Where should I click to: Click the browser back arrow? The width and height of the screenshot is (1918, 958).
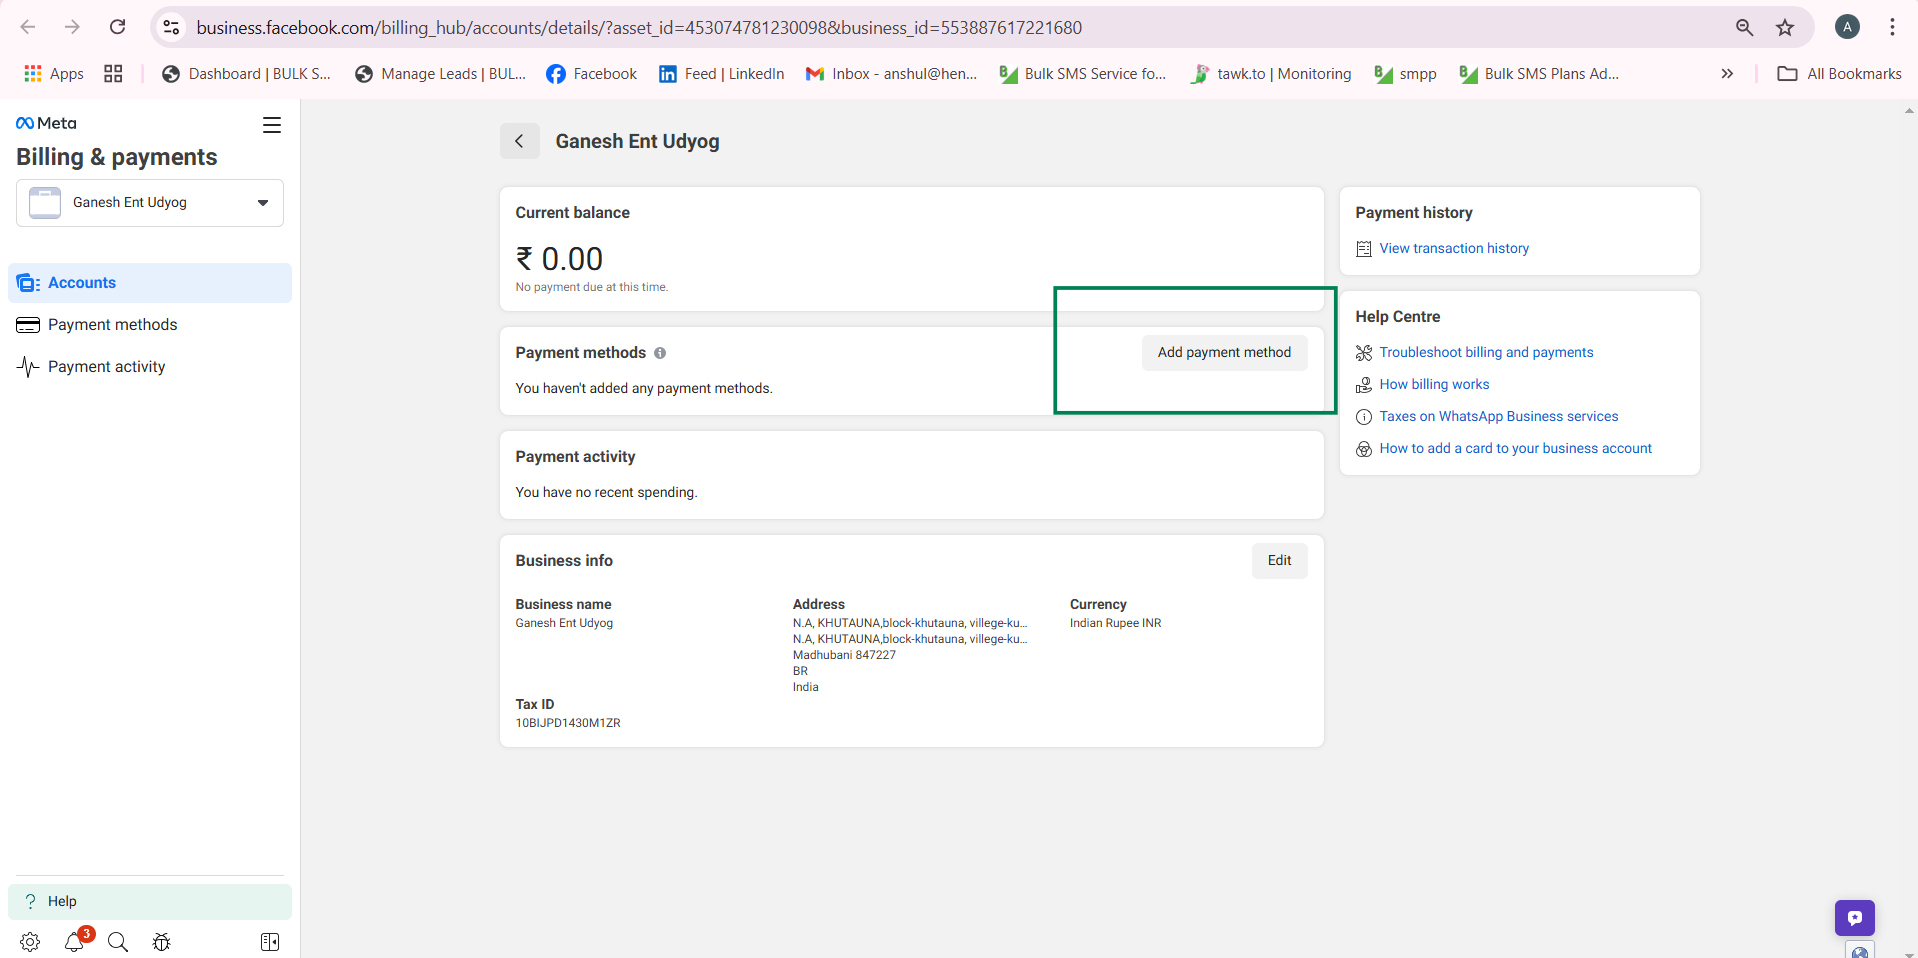28,27
